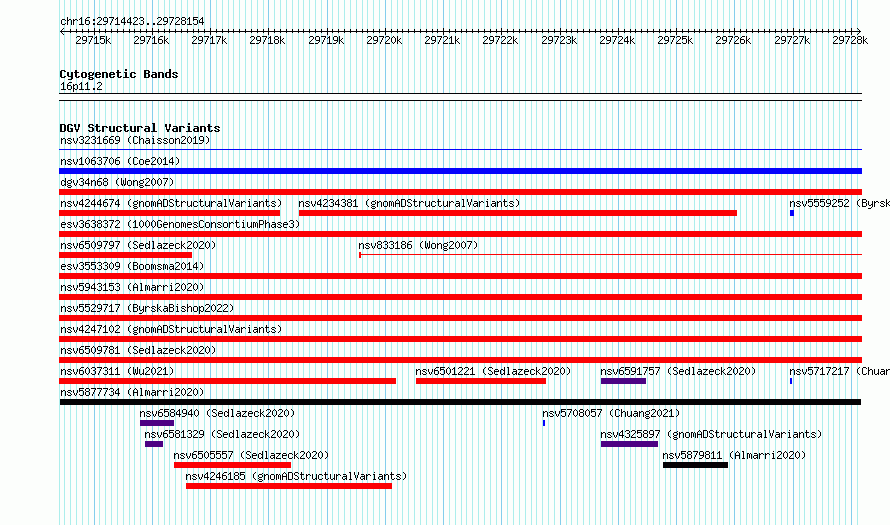Click nsv4246185 gnomAD variant label
The height and width of the screenshot is (525, 890).
coord(296,476)
